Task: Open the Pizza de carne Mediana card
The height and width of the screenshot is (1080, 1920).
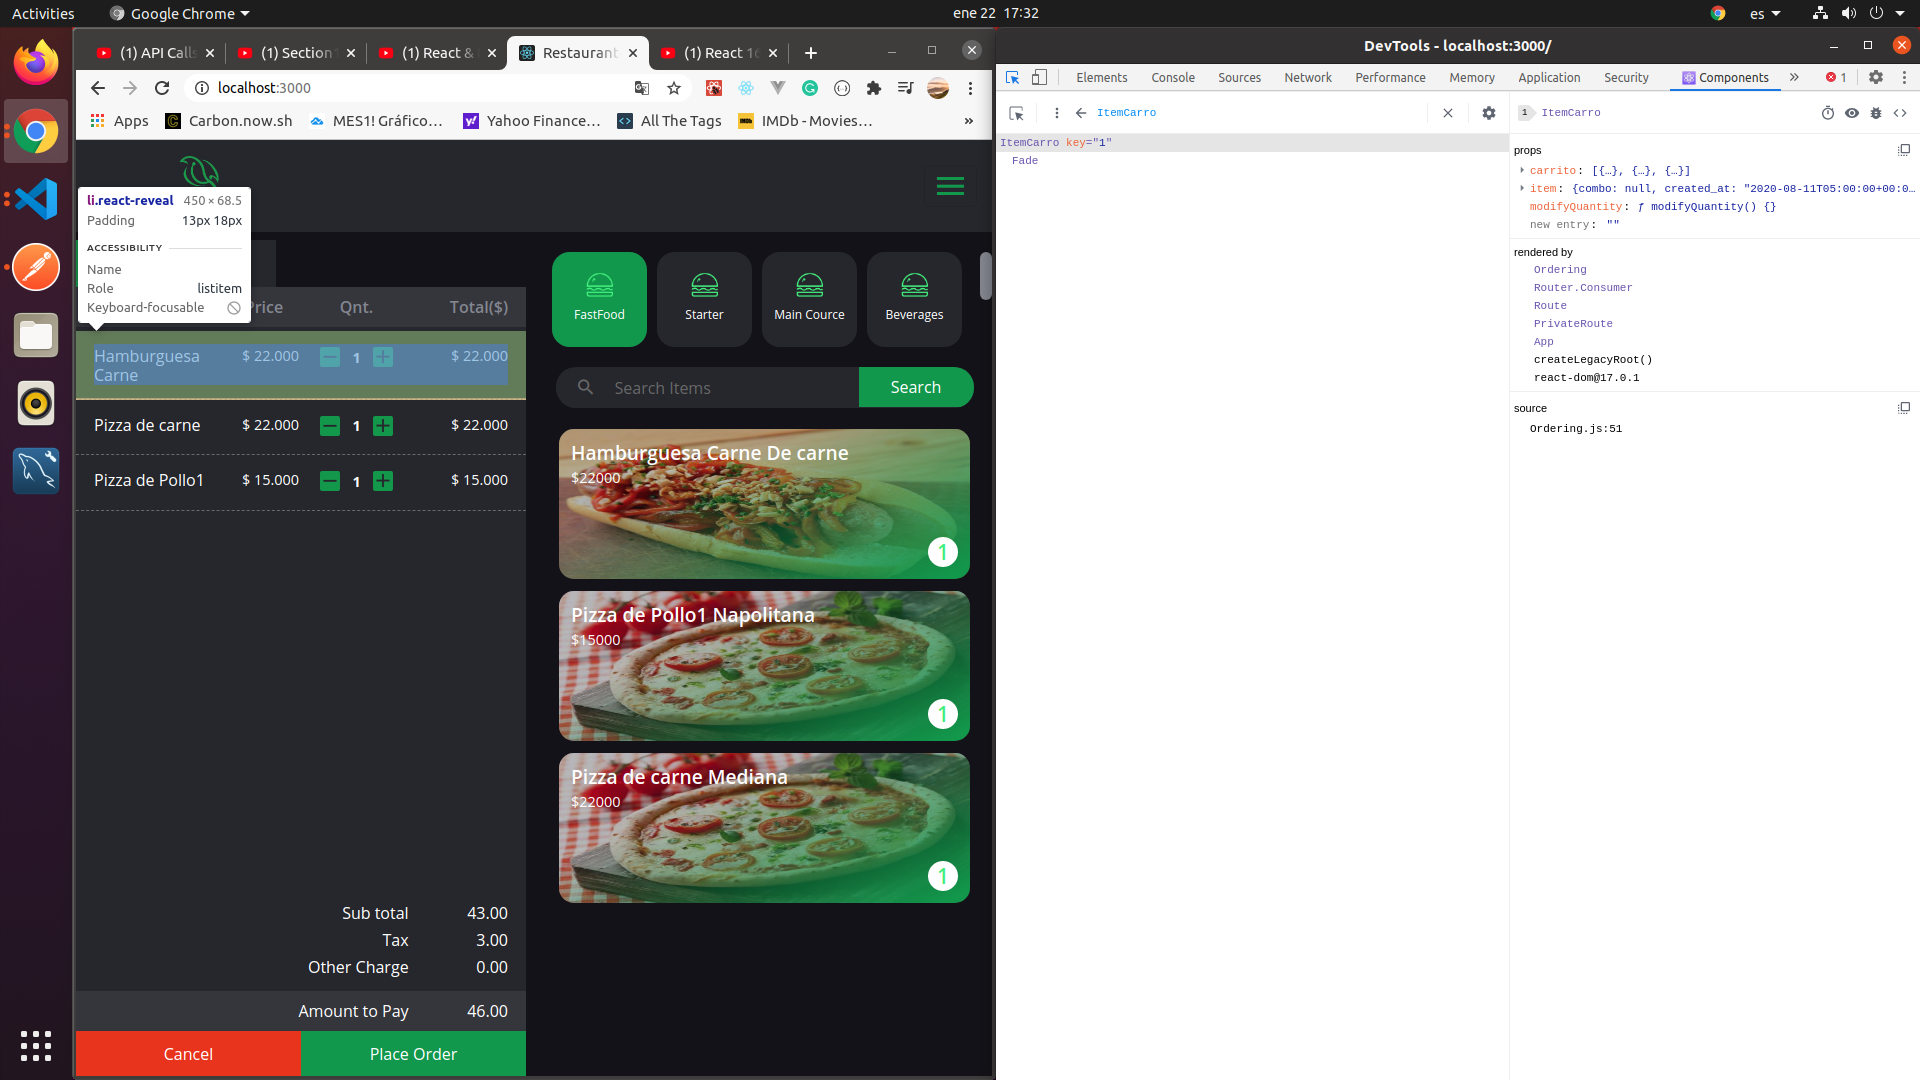Action: [x=764, y=828]
